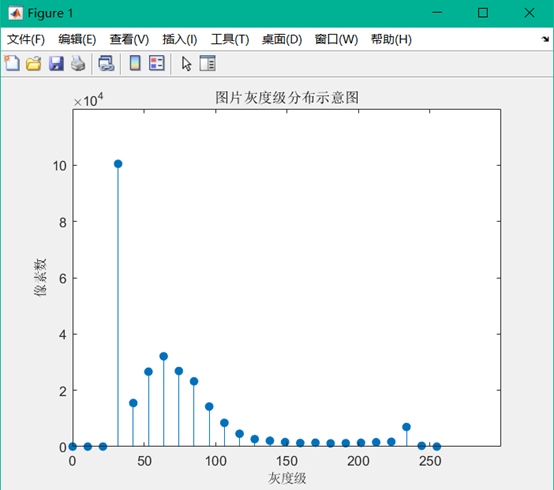Click the Print Figure printer icon
Image resolution: width=554 pixels, height=490 pixels.
78,64
